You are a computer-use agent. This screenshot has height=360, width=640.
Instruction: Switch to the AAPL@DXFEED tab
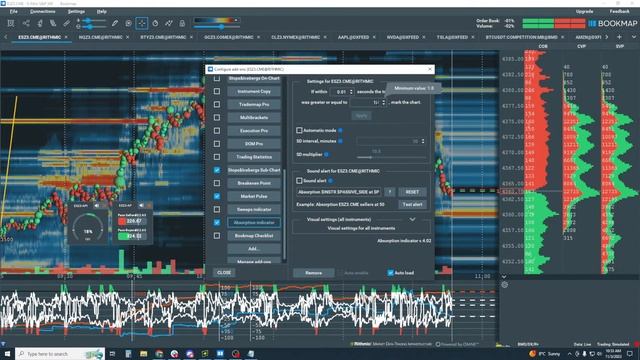353,37
